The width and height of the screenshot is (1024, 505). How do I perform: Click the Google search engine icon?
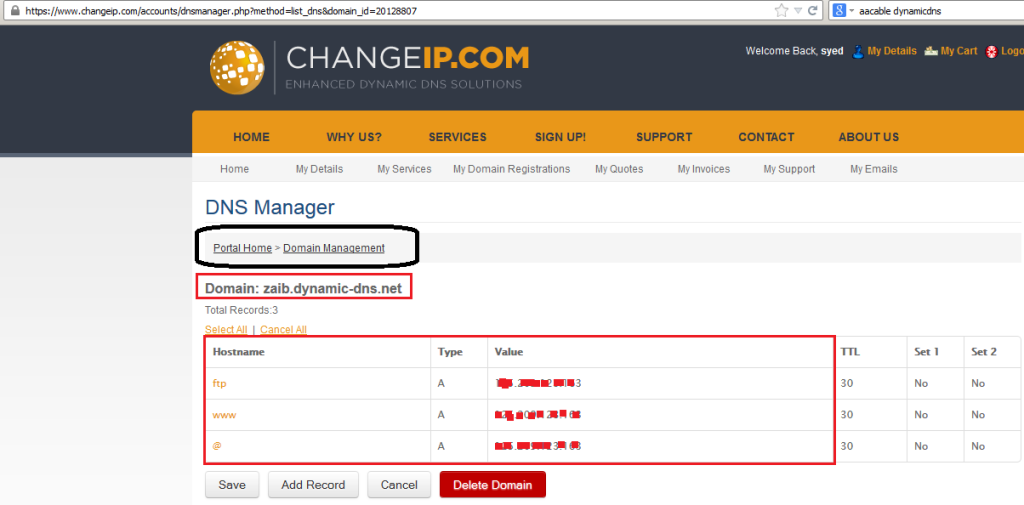click(838, 10)
